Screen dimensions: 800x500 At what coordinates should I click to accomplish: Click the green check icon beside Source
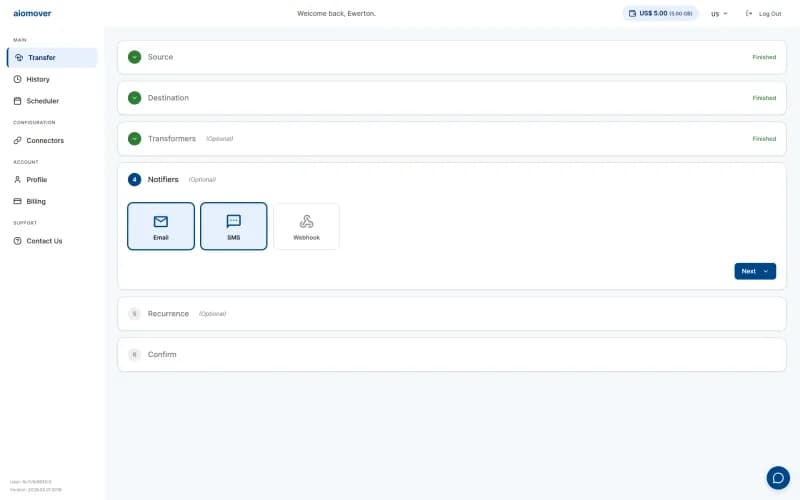tap(135, 57)
